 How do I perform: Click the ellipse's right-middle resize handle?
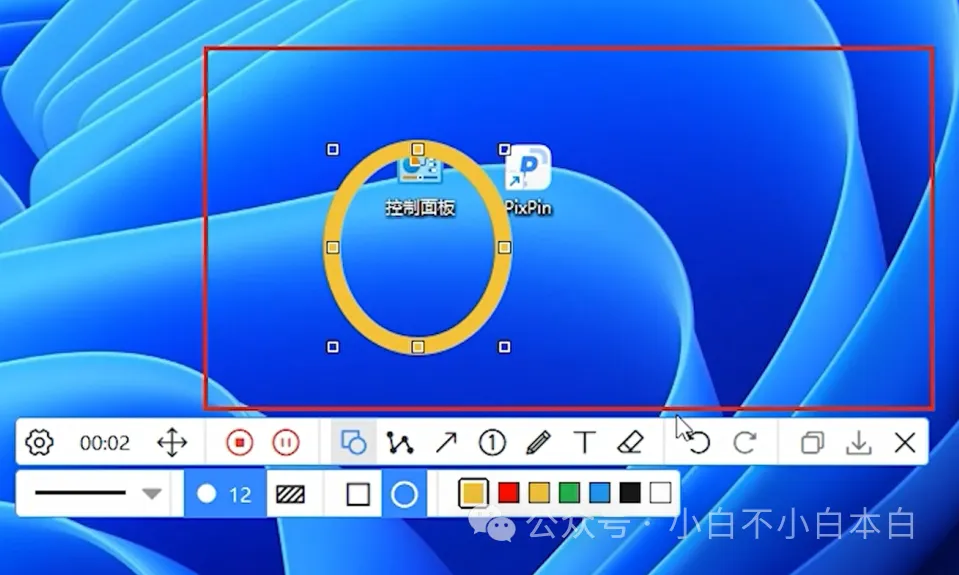click(x=505, y=247)
